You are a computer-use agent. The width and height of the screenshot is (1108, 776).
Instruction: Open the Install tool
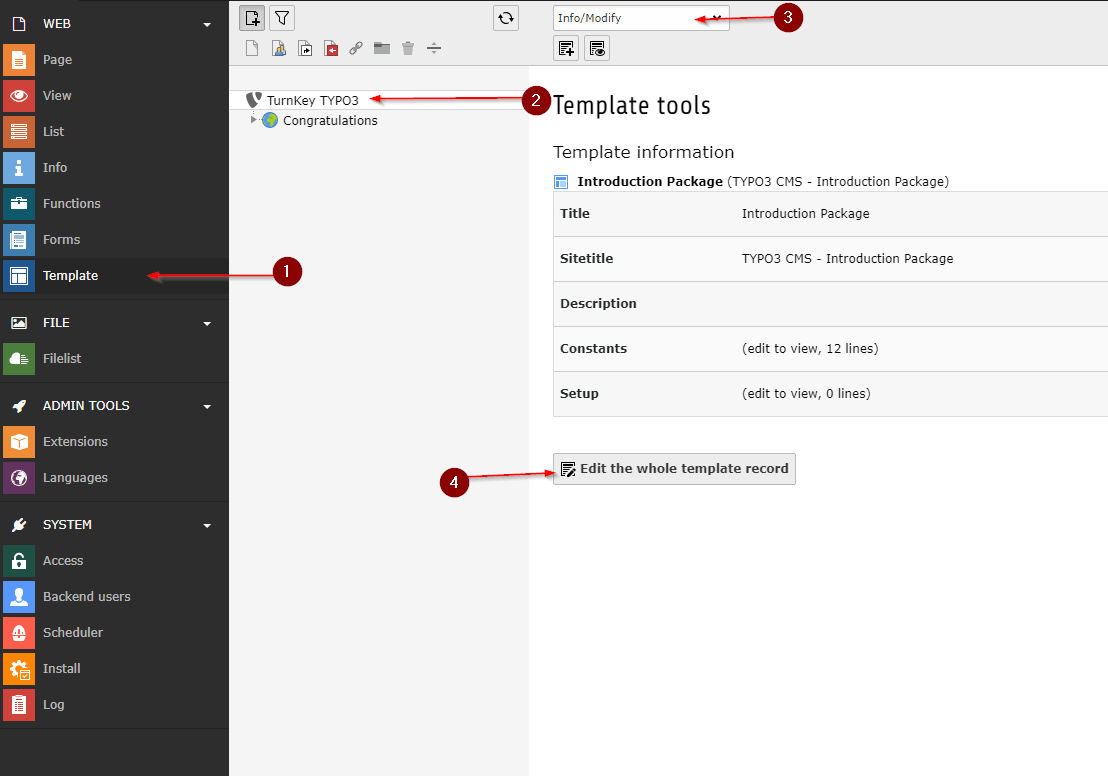pyautogui.click(x=113, y=669)
